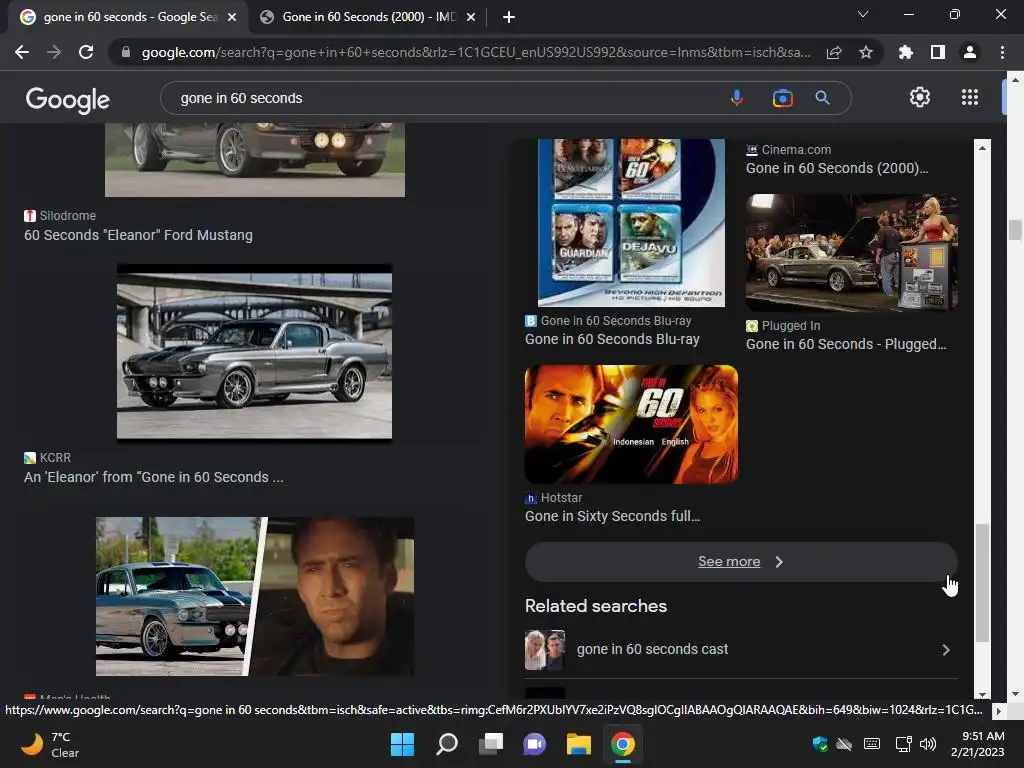View site security lock info

click(x=126, y=52)
